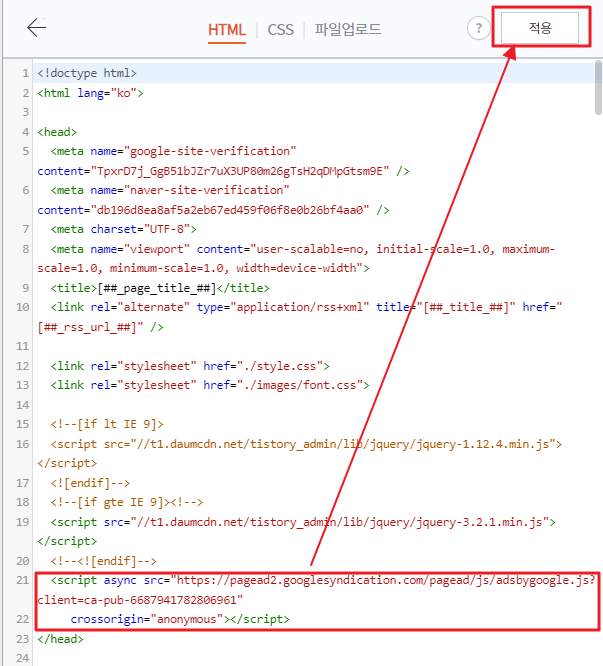Click the naver-site-verification meta line
Viewport: 603px width, 666px height.
[x=170, y=190]
